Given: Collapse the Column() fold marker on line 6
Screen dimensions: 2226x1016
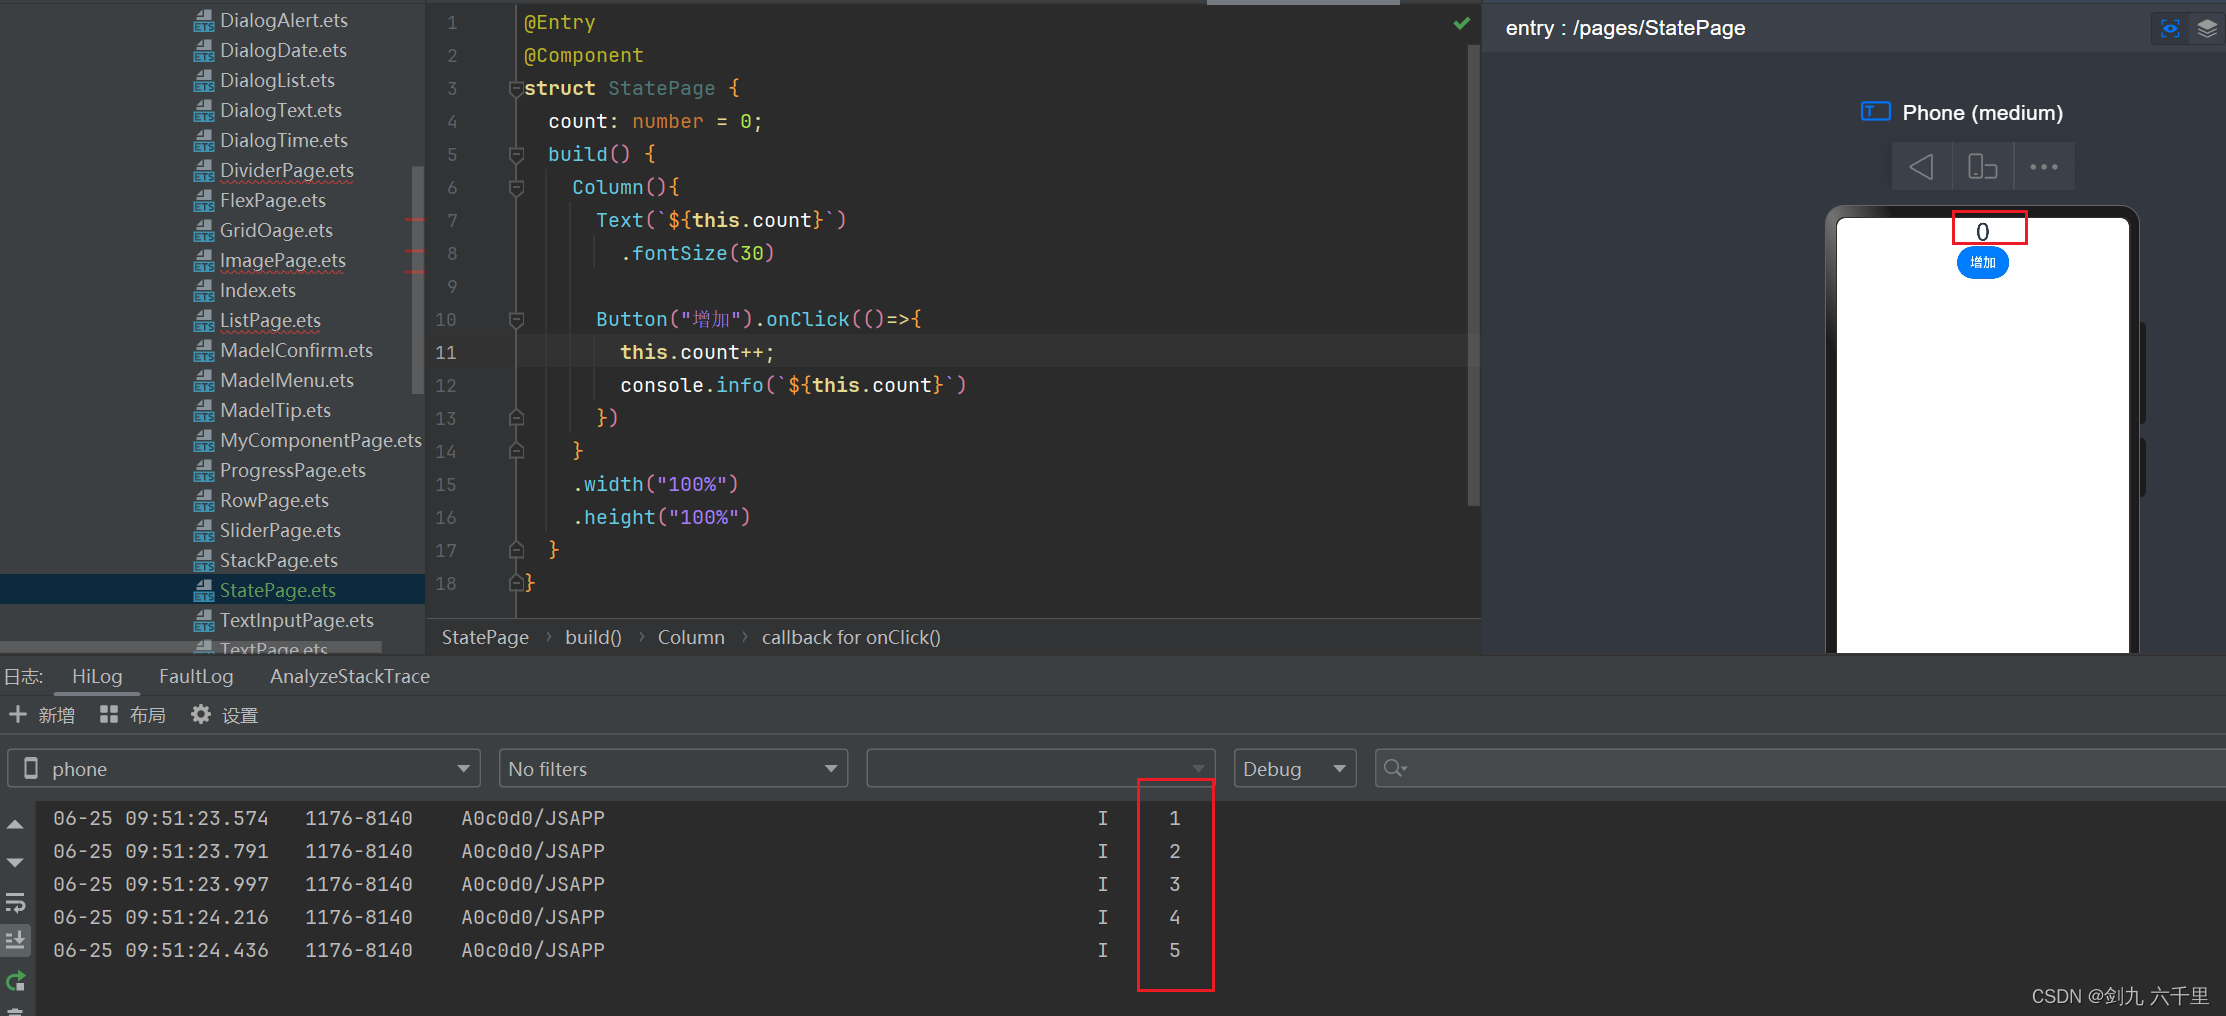Looking at the screenshot, I should pyautogui.click(x=516, y=187).
